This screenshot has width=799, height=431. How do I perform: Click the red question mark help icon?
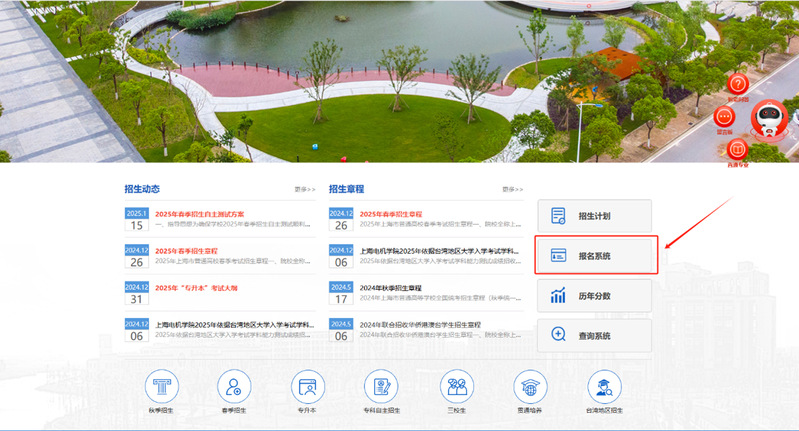(738, 84)
